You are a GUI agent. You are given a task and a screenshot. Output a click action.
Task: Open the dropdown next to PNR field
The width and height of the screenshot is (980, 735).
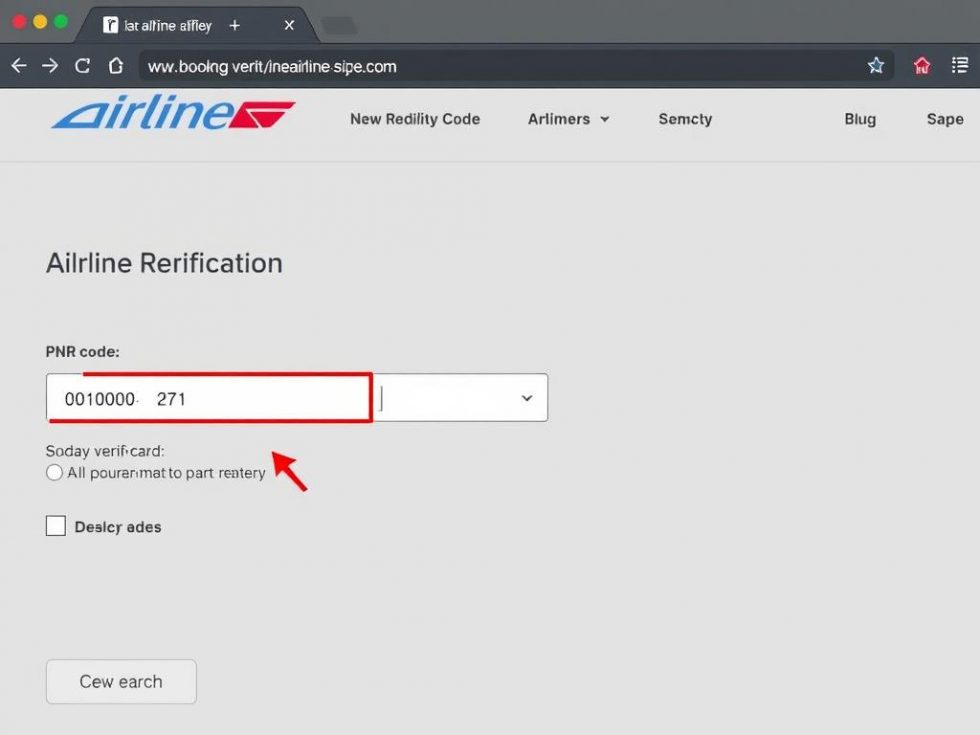pyautogui.click(x=527, y=398)
